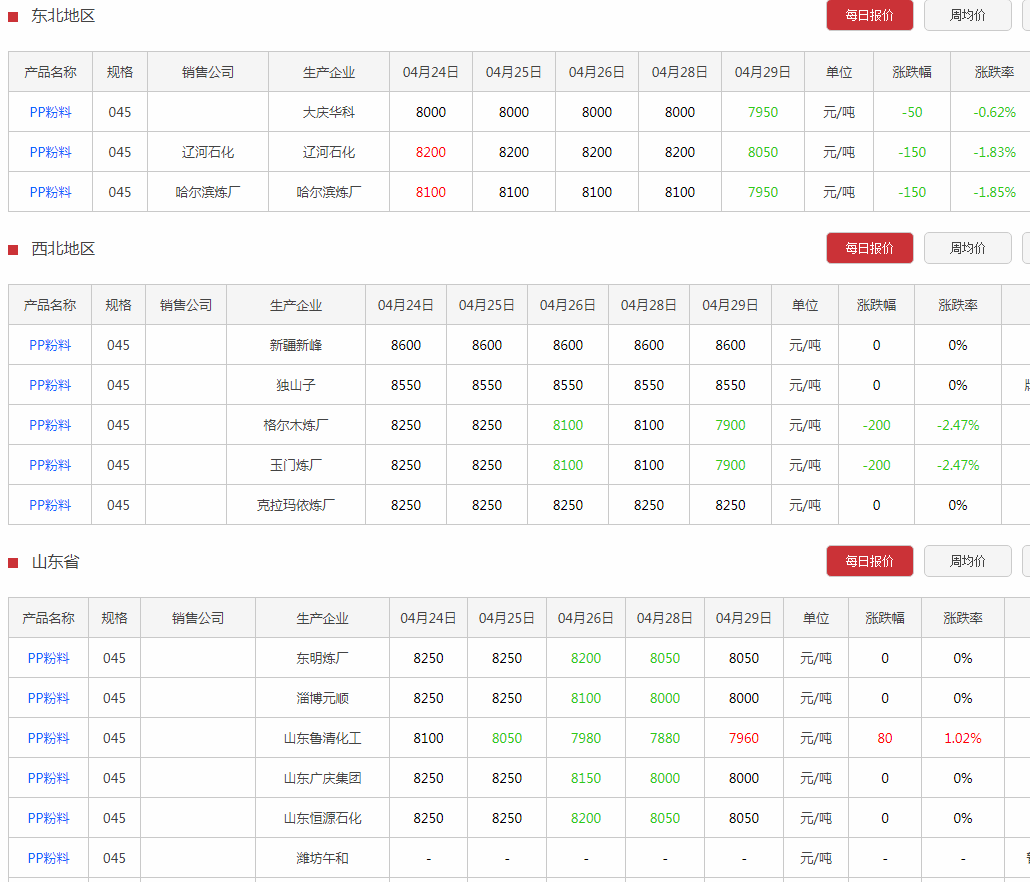This screenshot has height=882, width=1030.
Task: Click red 8100 price for 哈尔滨炼厂
Action: click(431, 192)
